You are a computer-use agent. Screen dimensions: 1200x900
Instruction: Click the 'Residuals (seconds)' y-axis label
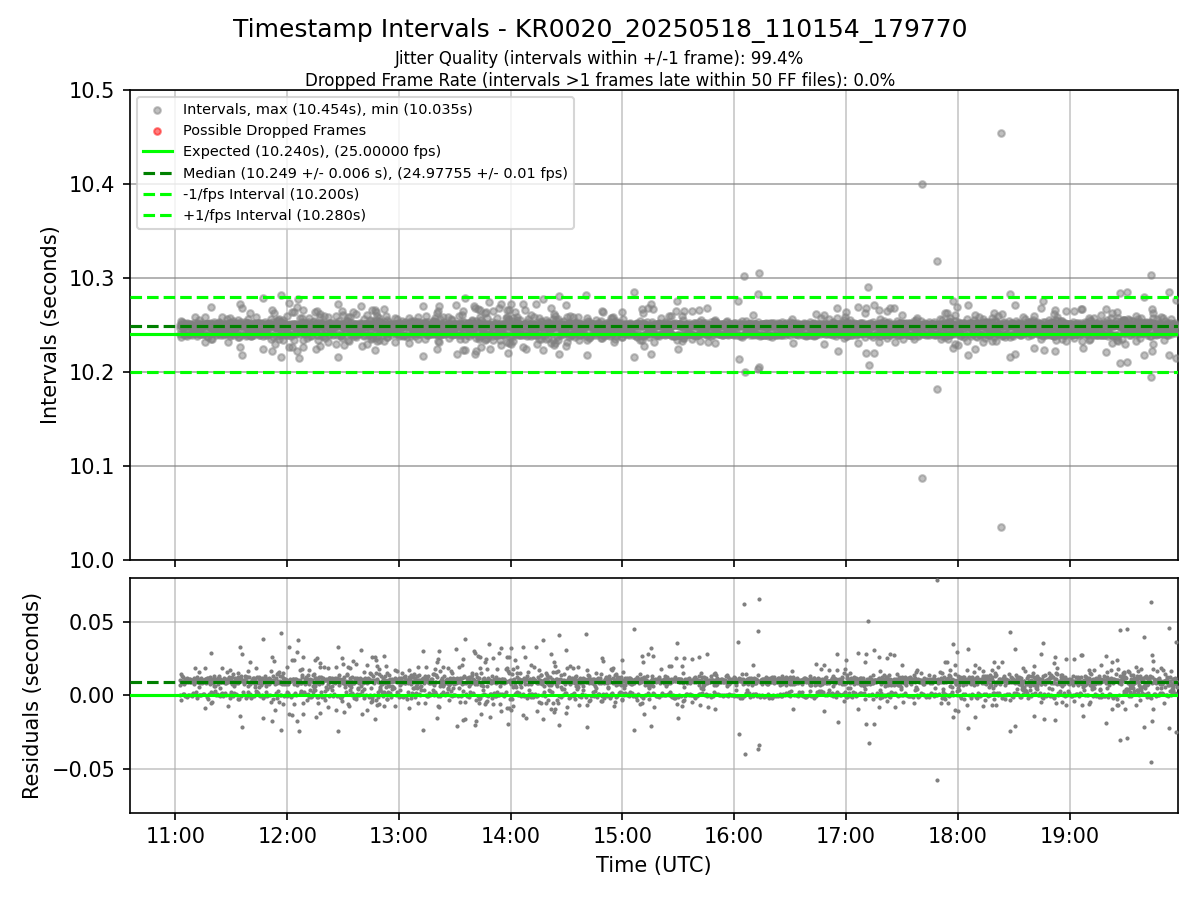pos(31,696)
